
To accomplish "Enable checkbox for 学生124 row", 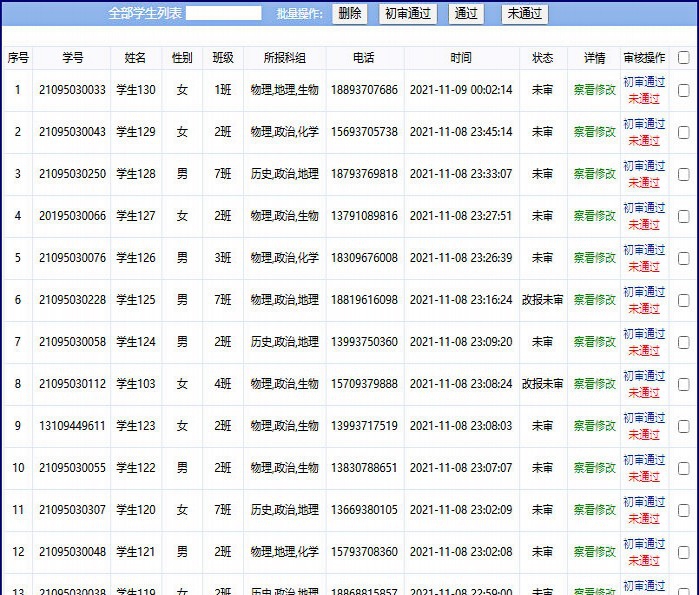I will click(683, 342).
